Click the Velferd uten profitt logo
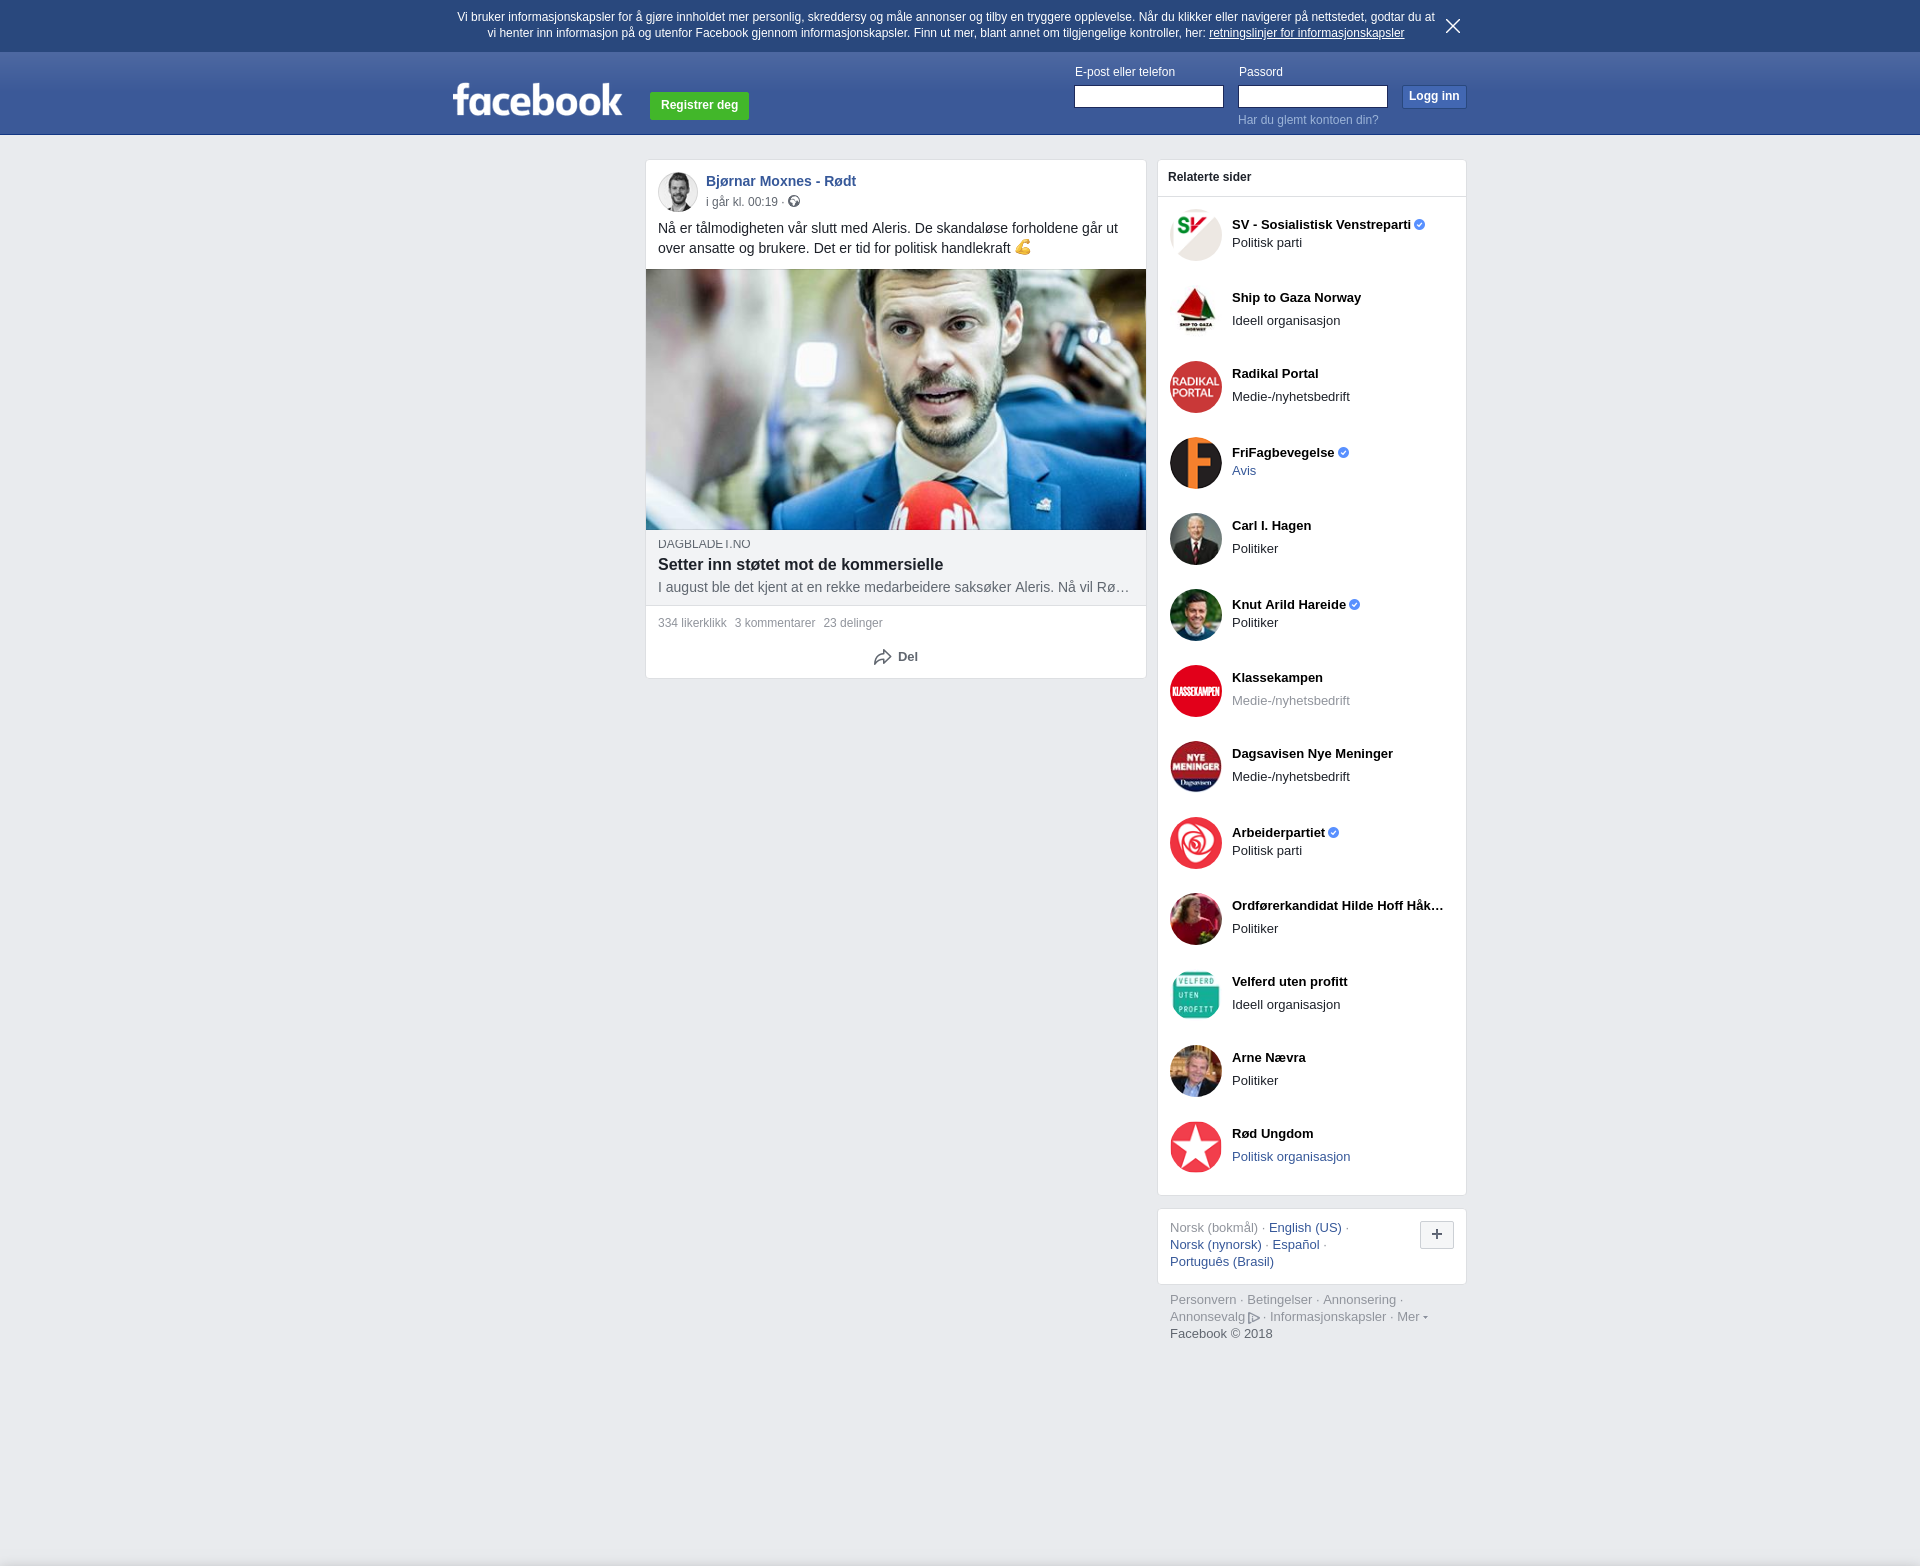Viewport: 1920px width, 1566px height. coord(1196,995)
